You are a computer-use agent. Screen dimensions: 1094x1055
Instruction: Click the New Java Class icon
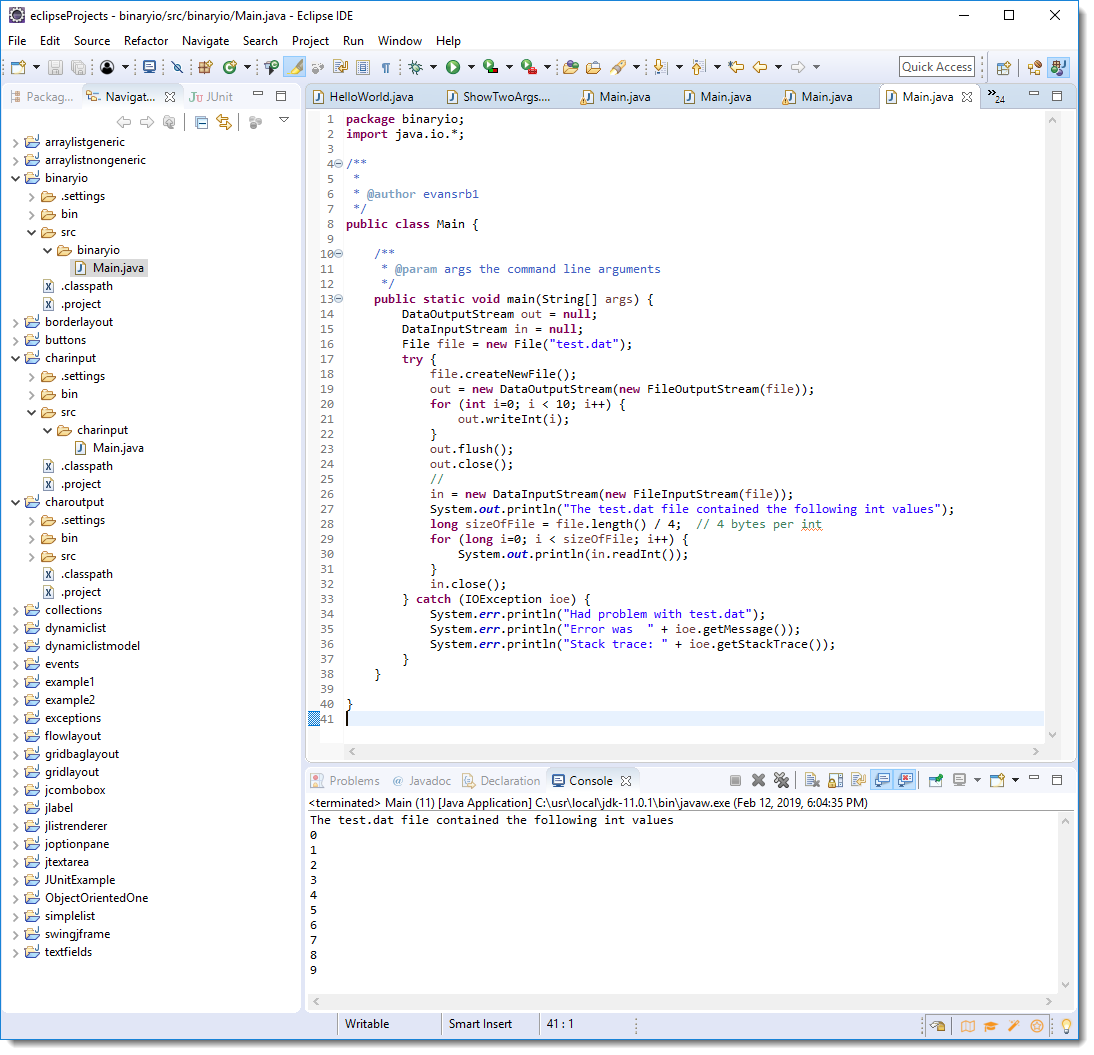tap(230, 67)
